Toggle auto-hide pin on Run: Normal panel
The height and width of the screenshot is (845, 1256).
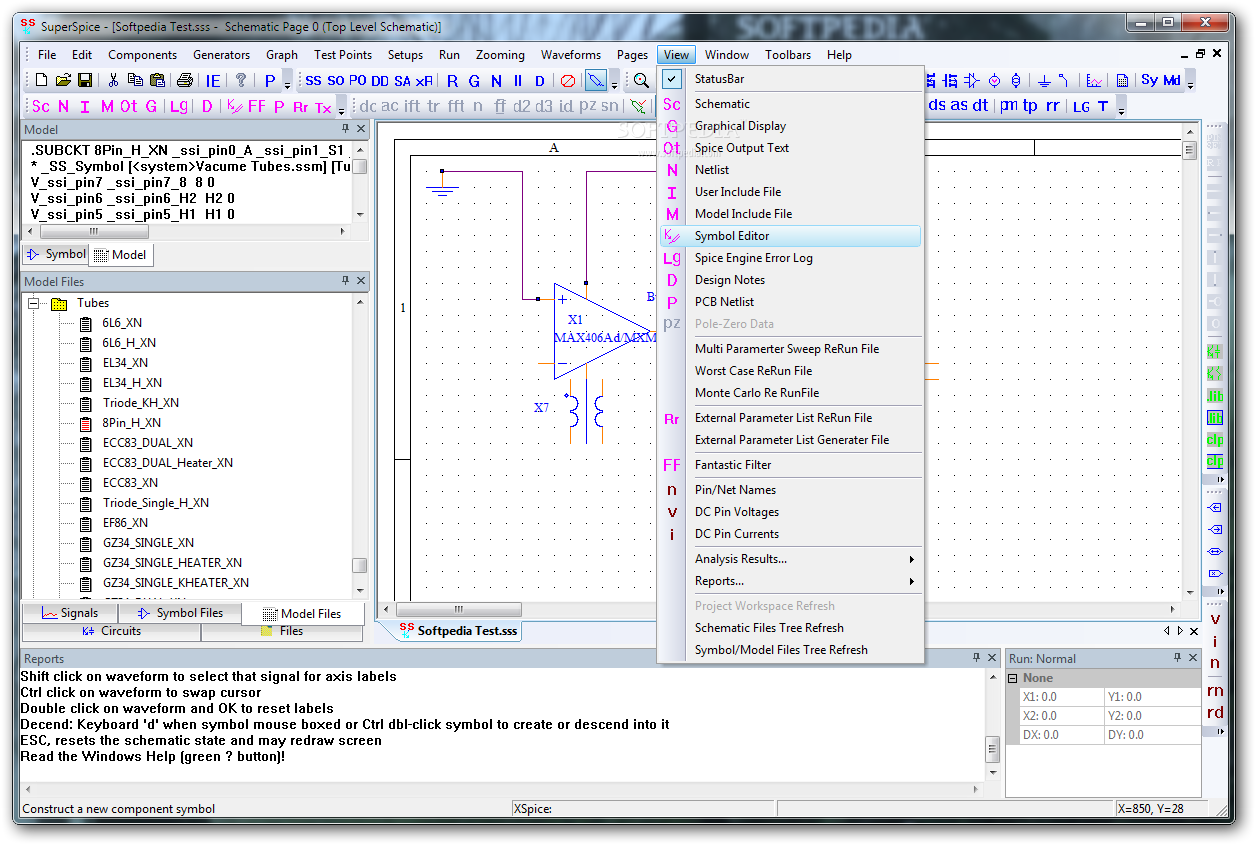coord(1177,658)
